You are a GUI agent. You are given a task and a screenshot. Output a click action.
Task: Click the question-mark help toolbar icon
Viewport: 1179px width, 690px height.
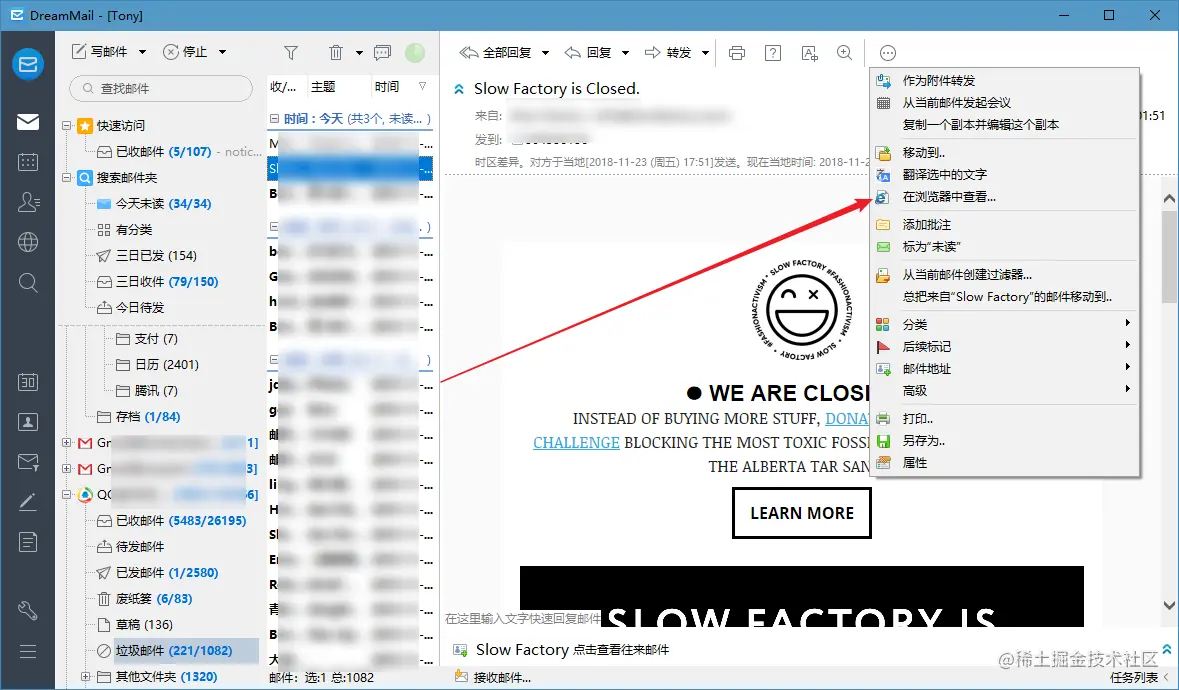click(x=772, y=53)
